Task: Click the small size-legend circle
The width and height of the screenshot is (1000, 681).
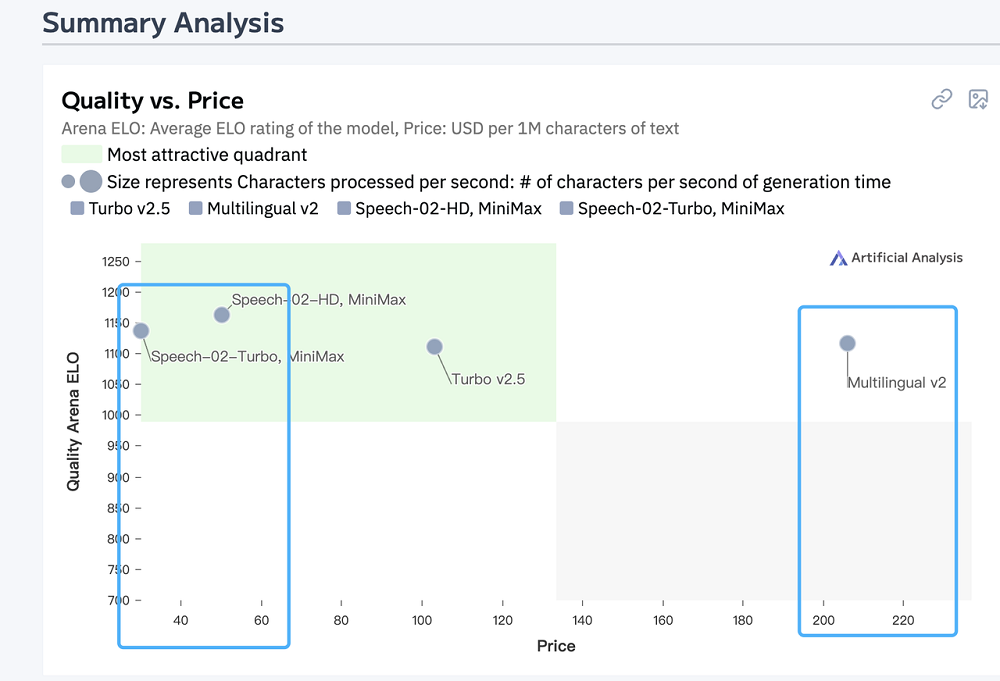Action: [x=68, y=182]
